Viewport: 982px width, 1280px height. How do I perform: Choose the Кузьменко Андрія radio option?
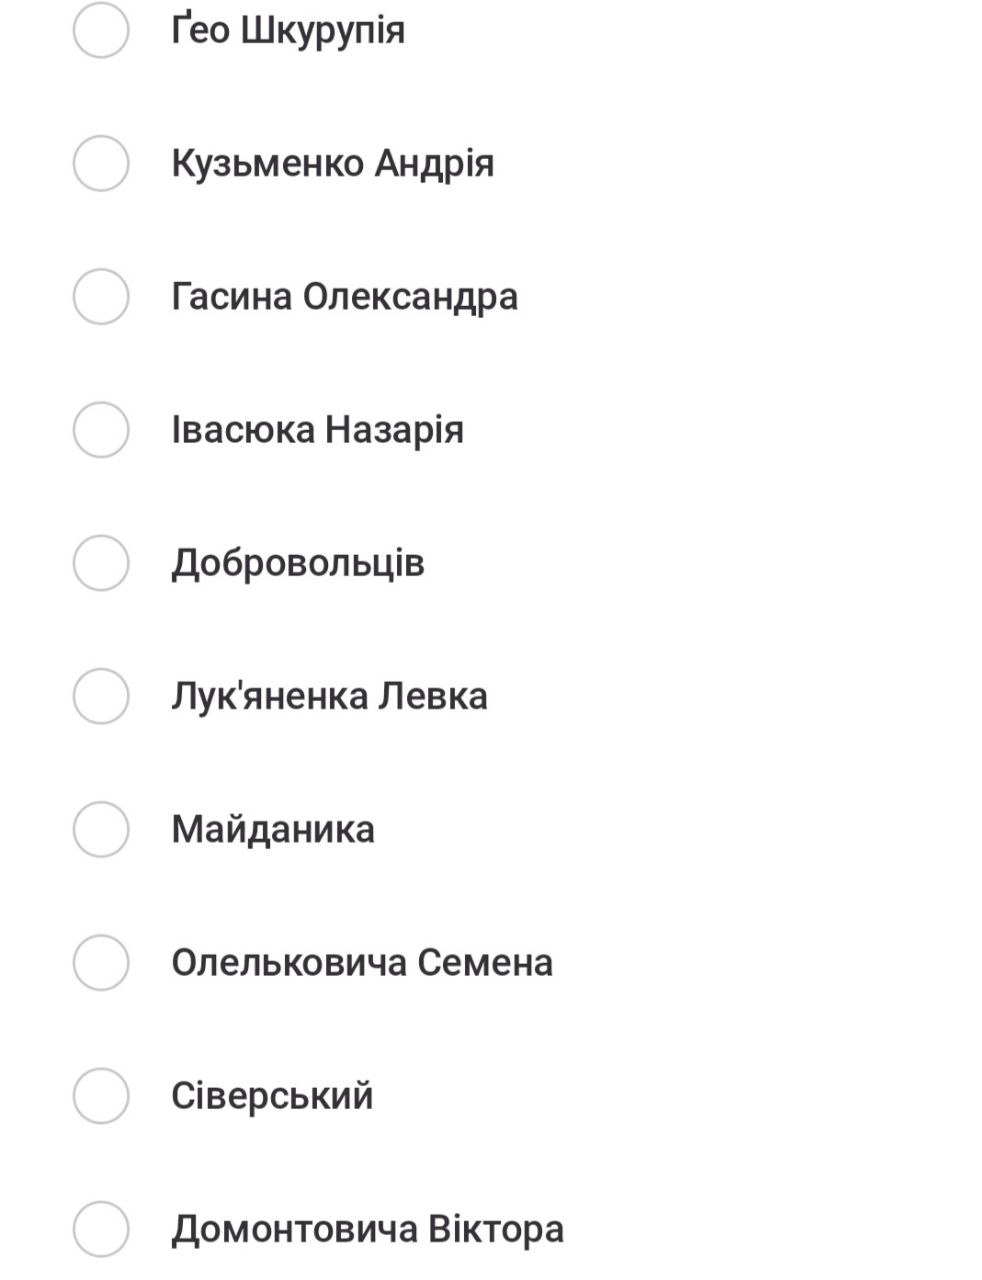click(x=101, y=163)
